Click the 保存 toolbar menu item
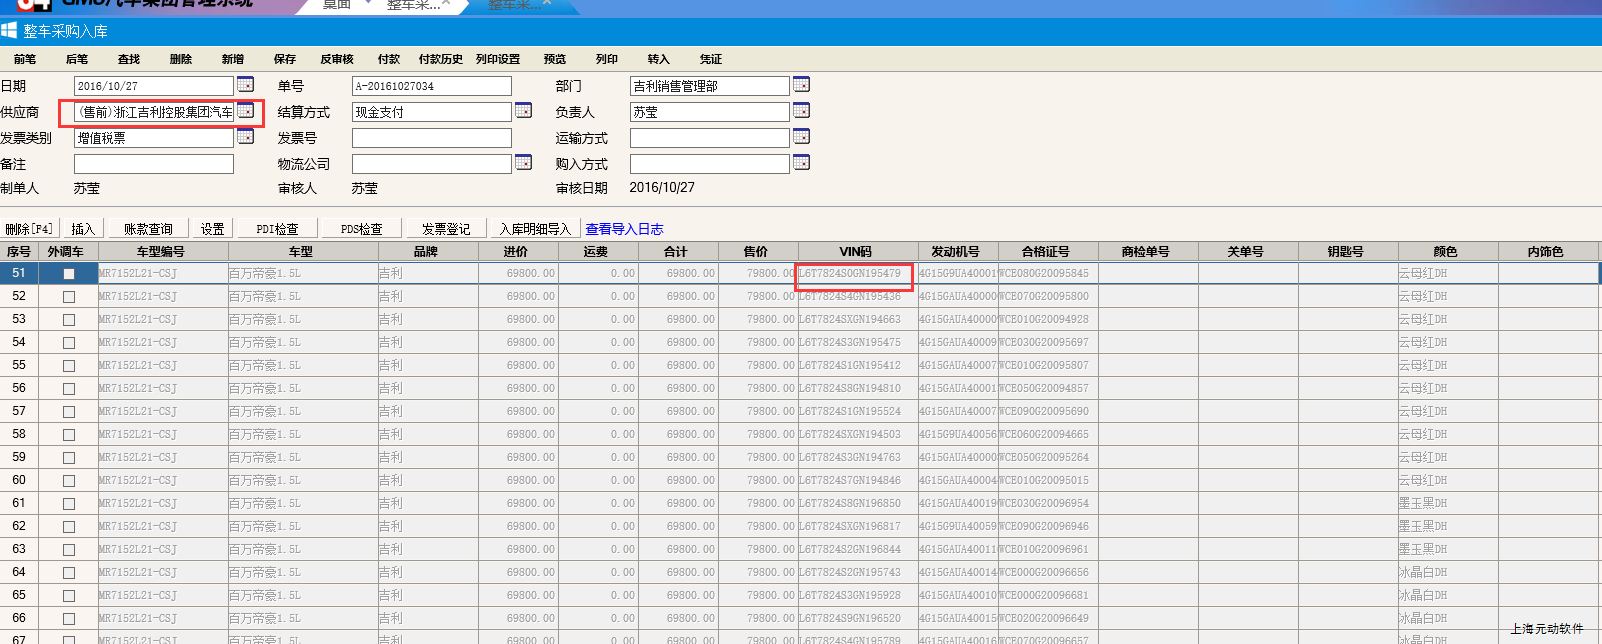Viewport: 1602px width, 644px height. (x=285, y=59)
